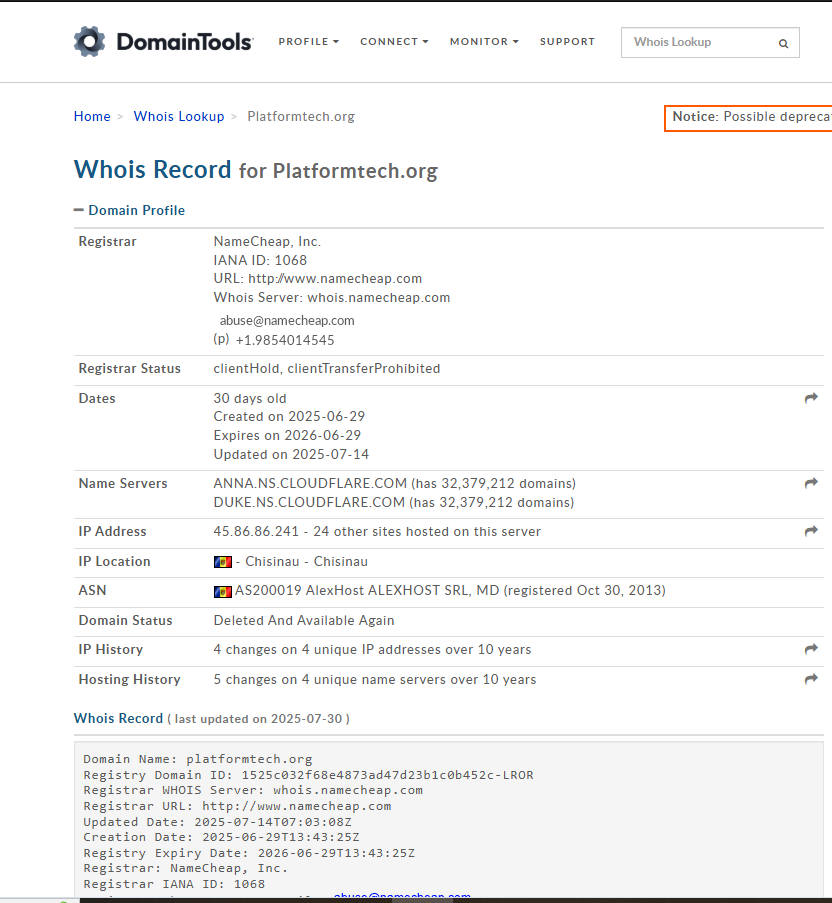
Task: Open the CONNECT dropdown menu
Action: pyautogui.click(x=394, y=41)
